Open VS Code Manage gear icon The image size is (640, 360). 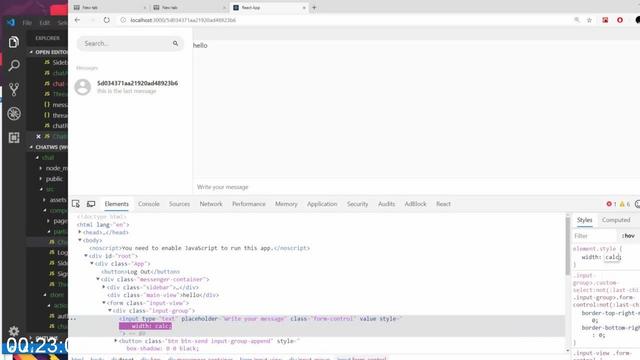pyautogui.click(x=14, y=331)
